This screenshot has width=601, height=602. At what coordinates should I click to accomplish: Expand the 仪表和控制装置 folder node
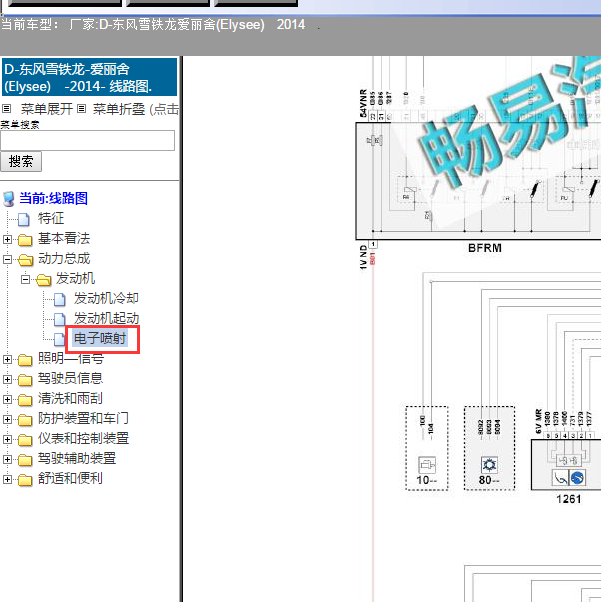click(7, 439)
